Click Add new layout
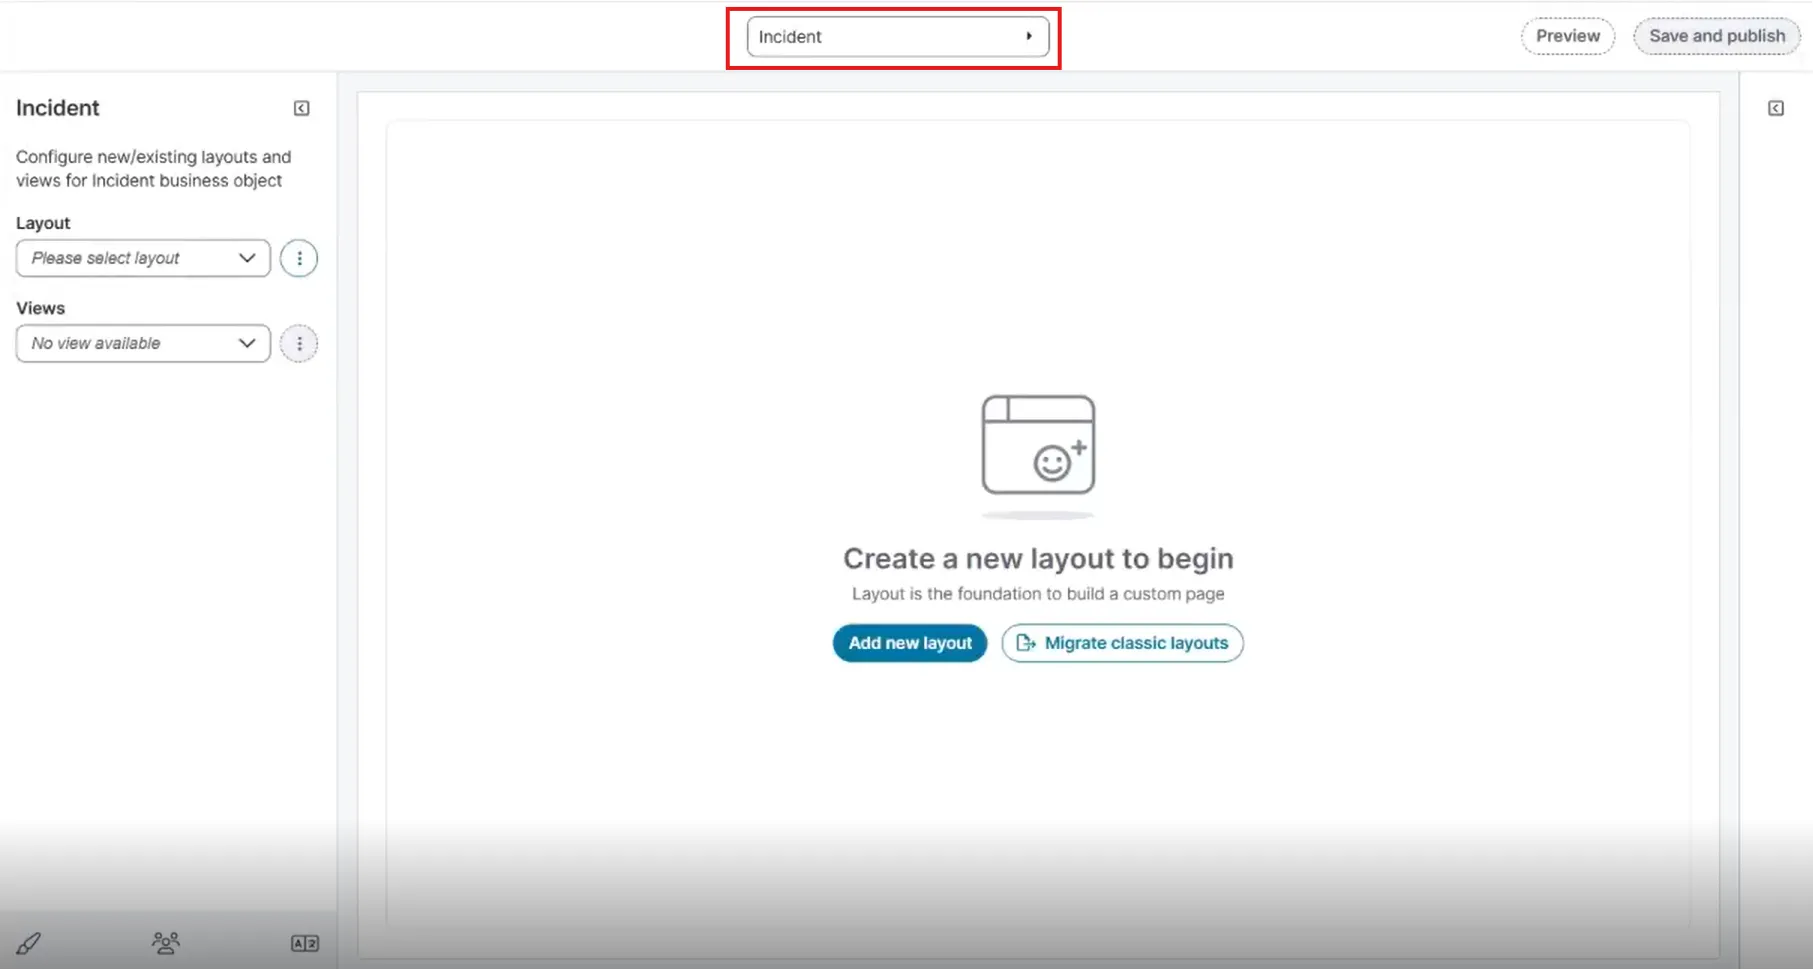1813x969 pixels. tap(910, 643)
